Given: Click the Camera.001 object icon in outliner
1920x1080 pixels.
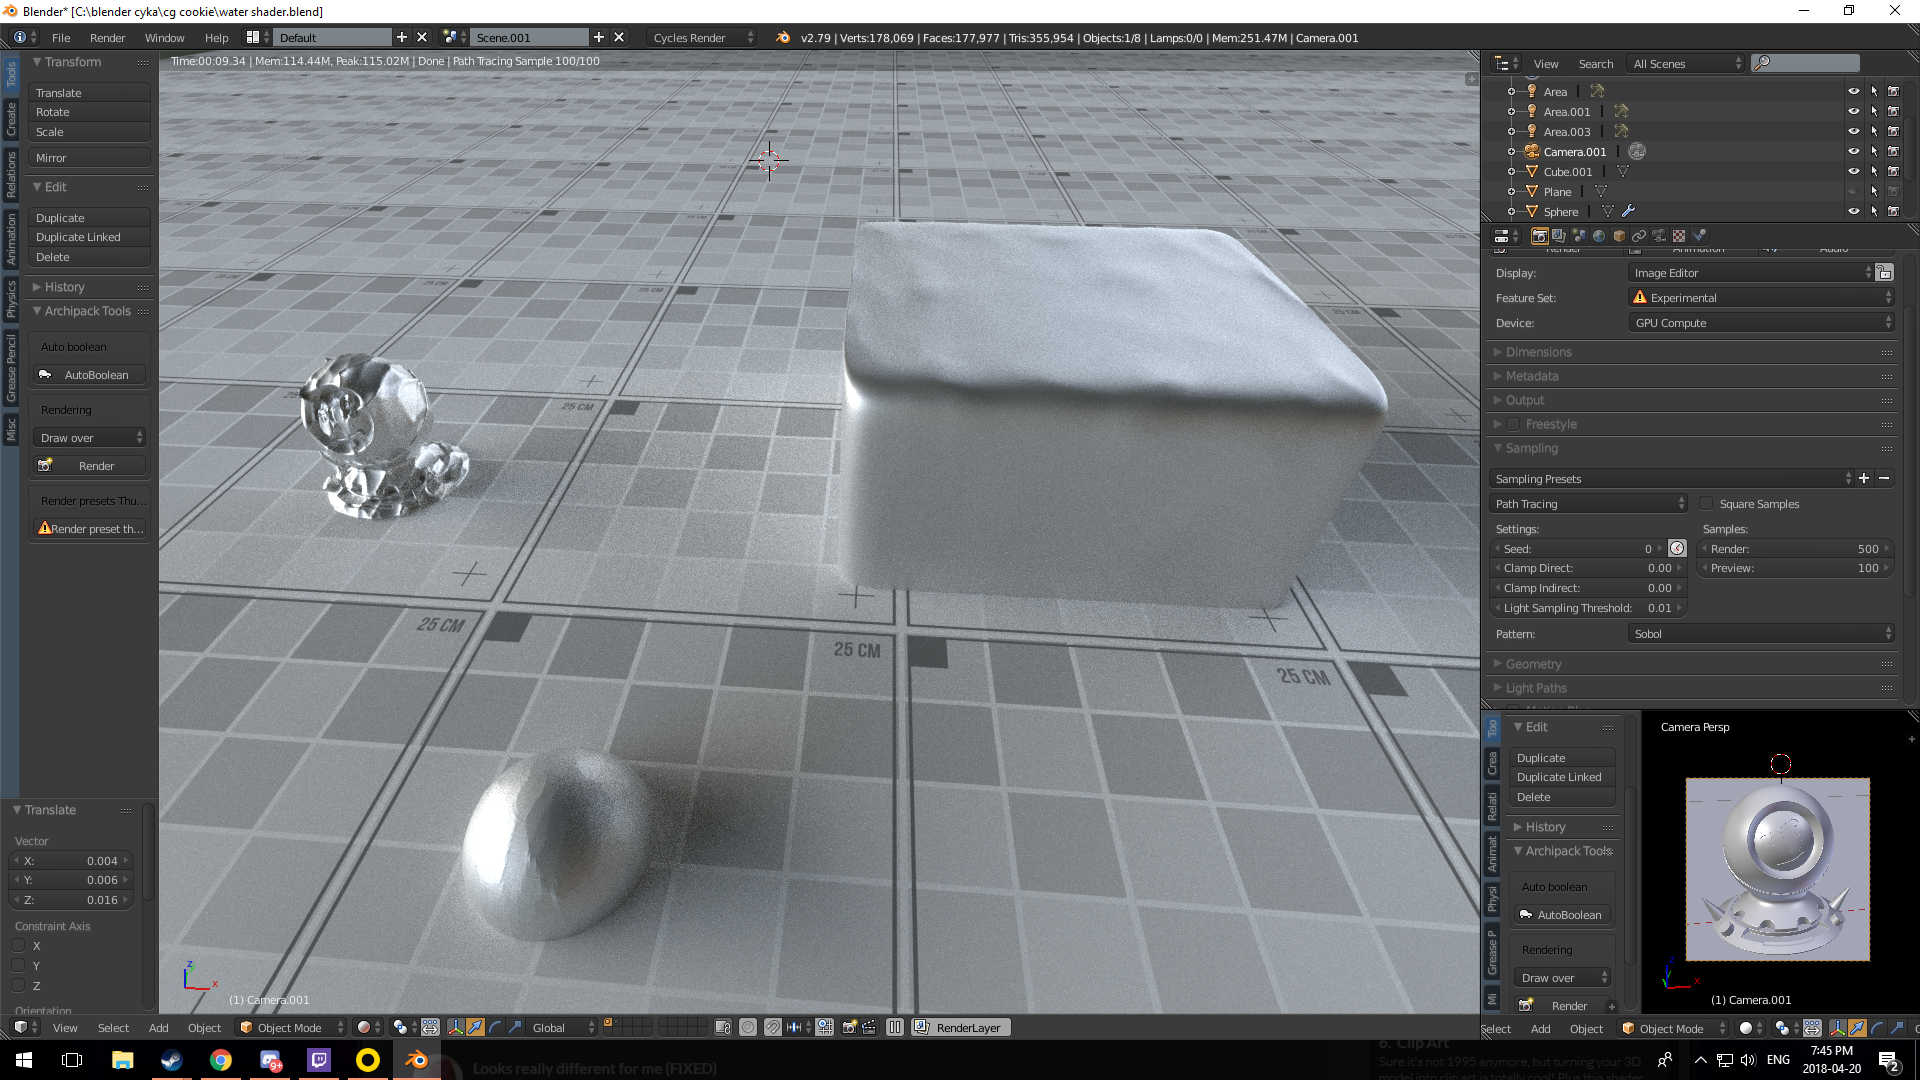Looking at the screenshot, I should point(1531,151).
